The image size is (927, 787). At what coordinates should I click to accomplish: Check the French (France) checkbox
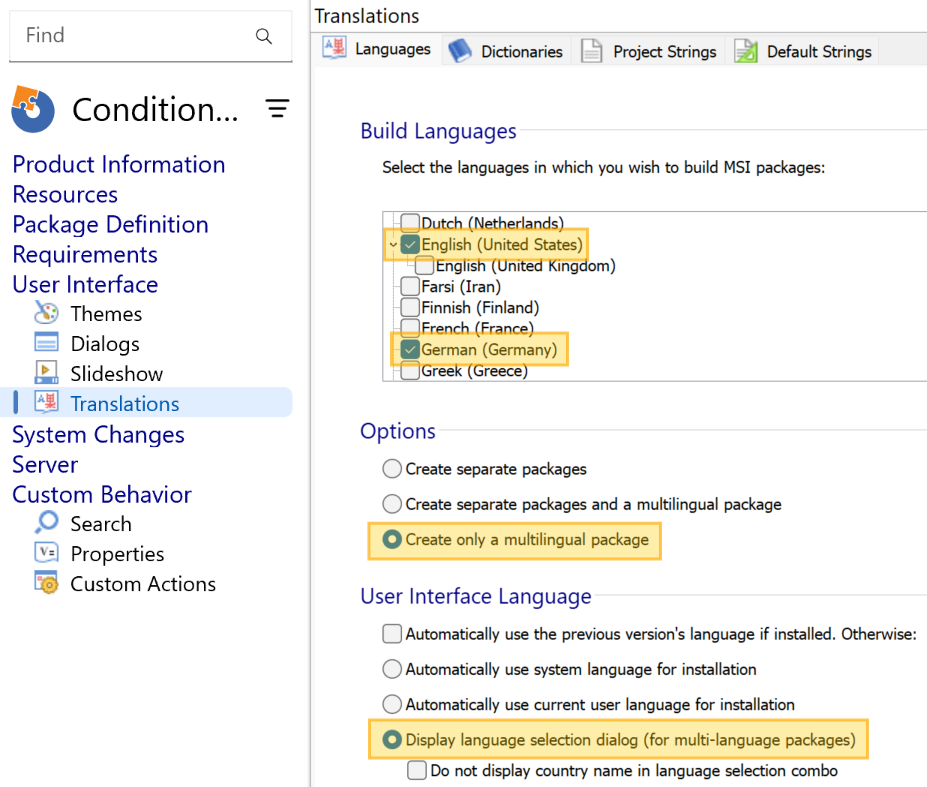(x=410, y=328)
